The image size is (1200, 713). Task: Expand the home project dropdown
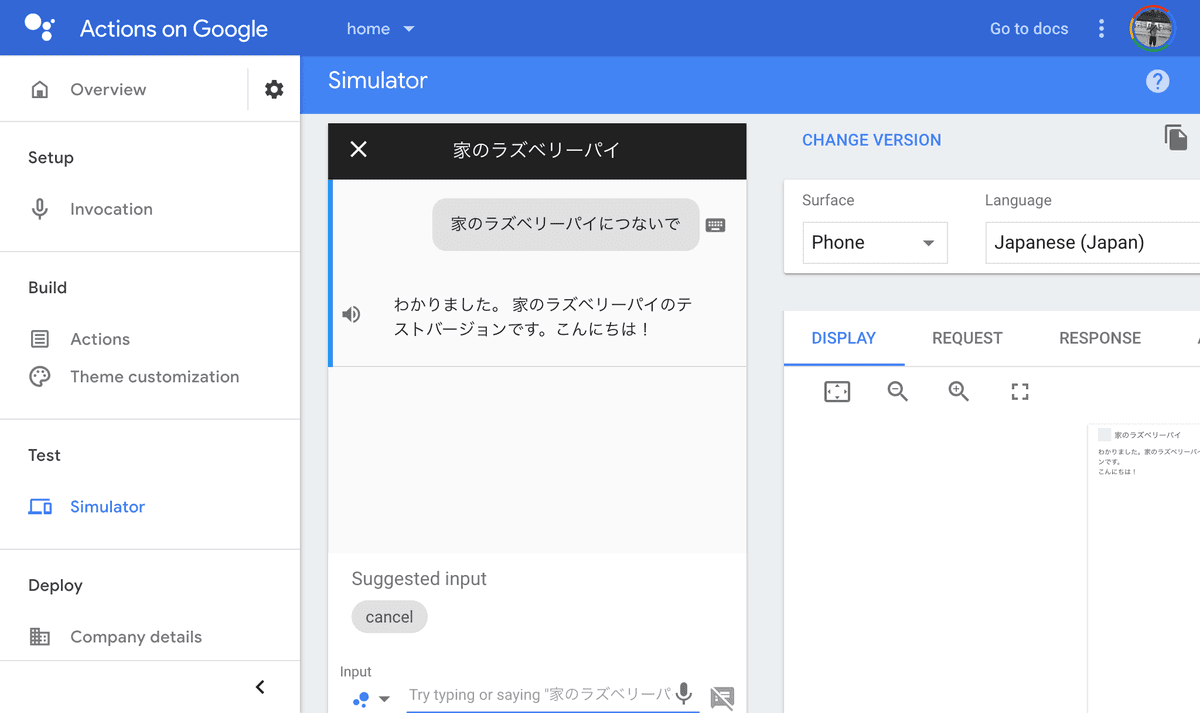point(380,29)
